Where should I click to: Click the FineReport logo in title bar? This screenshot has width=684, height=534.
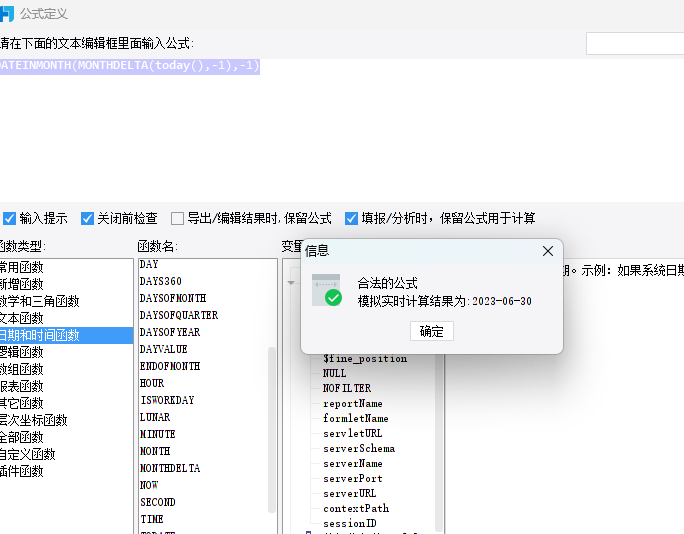[7, 14]
